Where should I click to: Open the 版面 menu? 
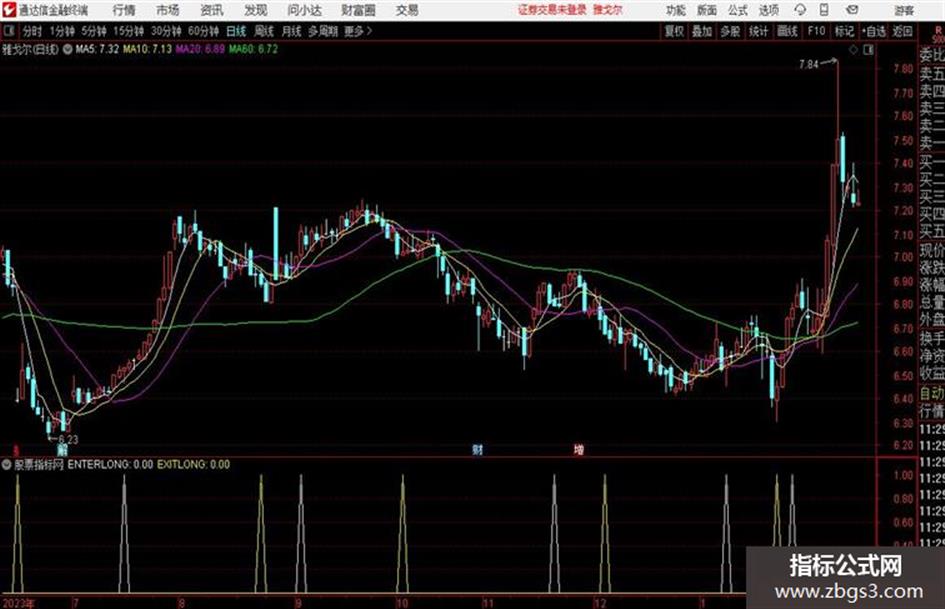[x=706, y=10]
